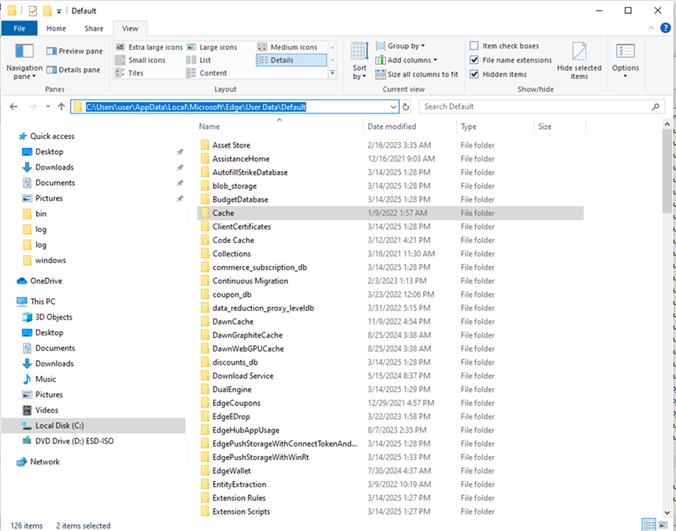676x531 pixels.
Task: Click the Search Default input box
Action: [x=535, y=106]
